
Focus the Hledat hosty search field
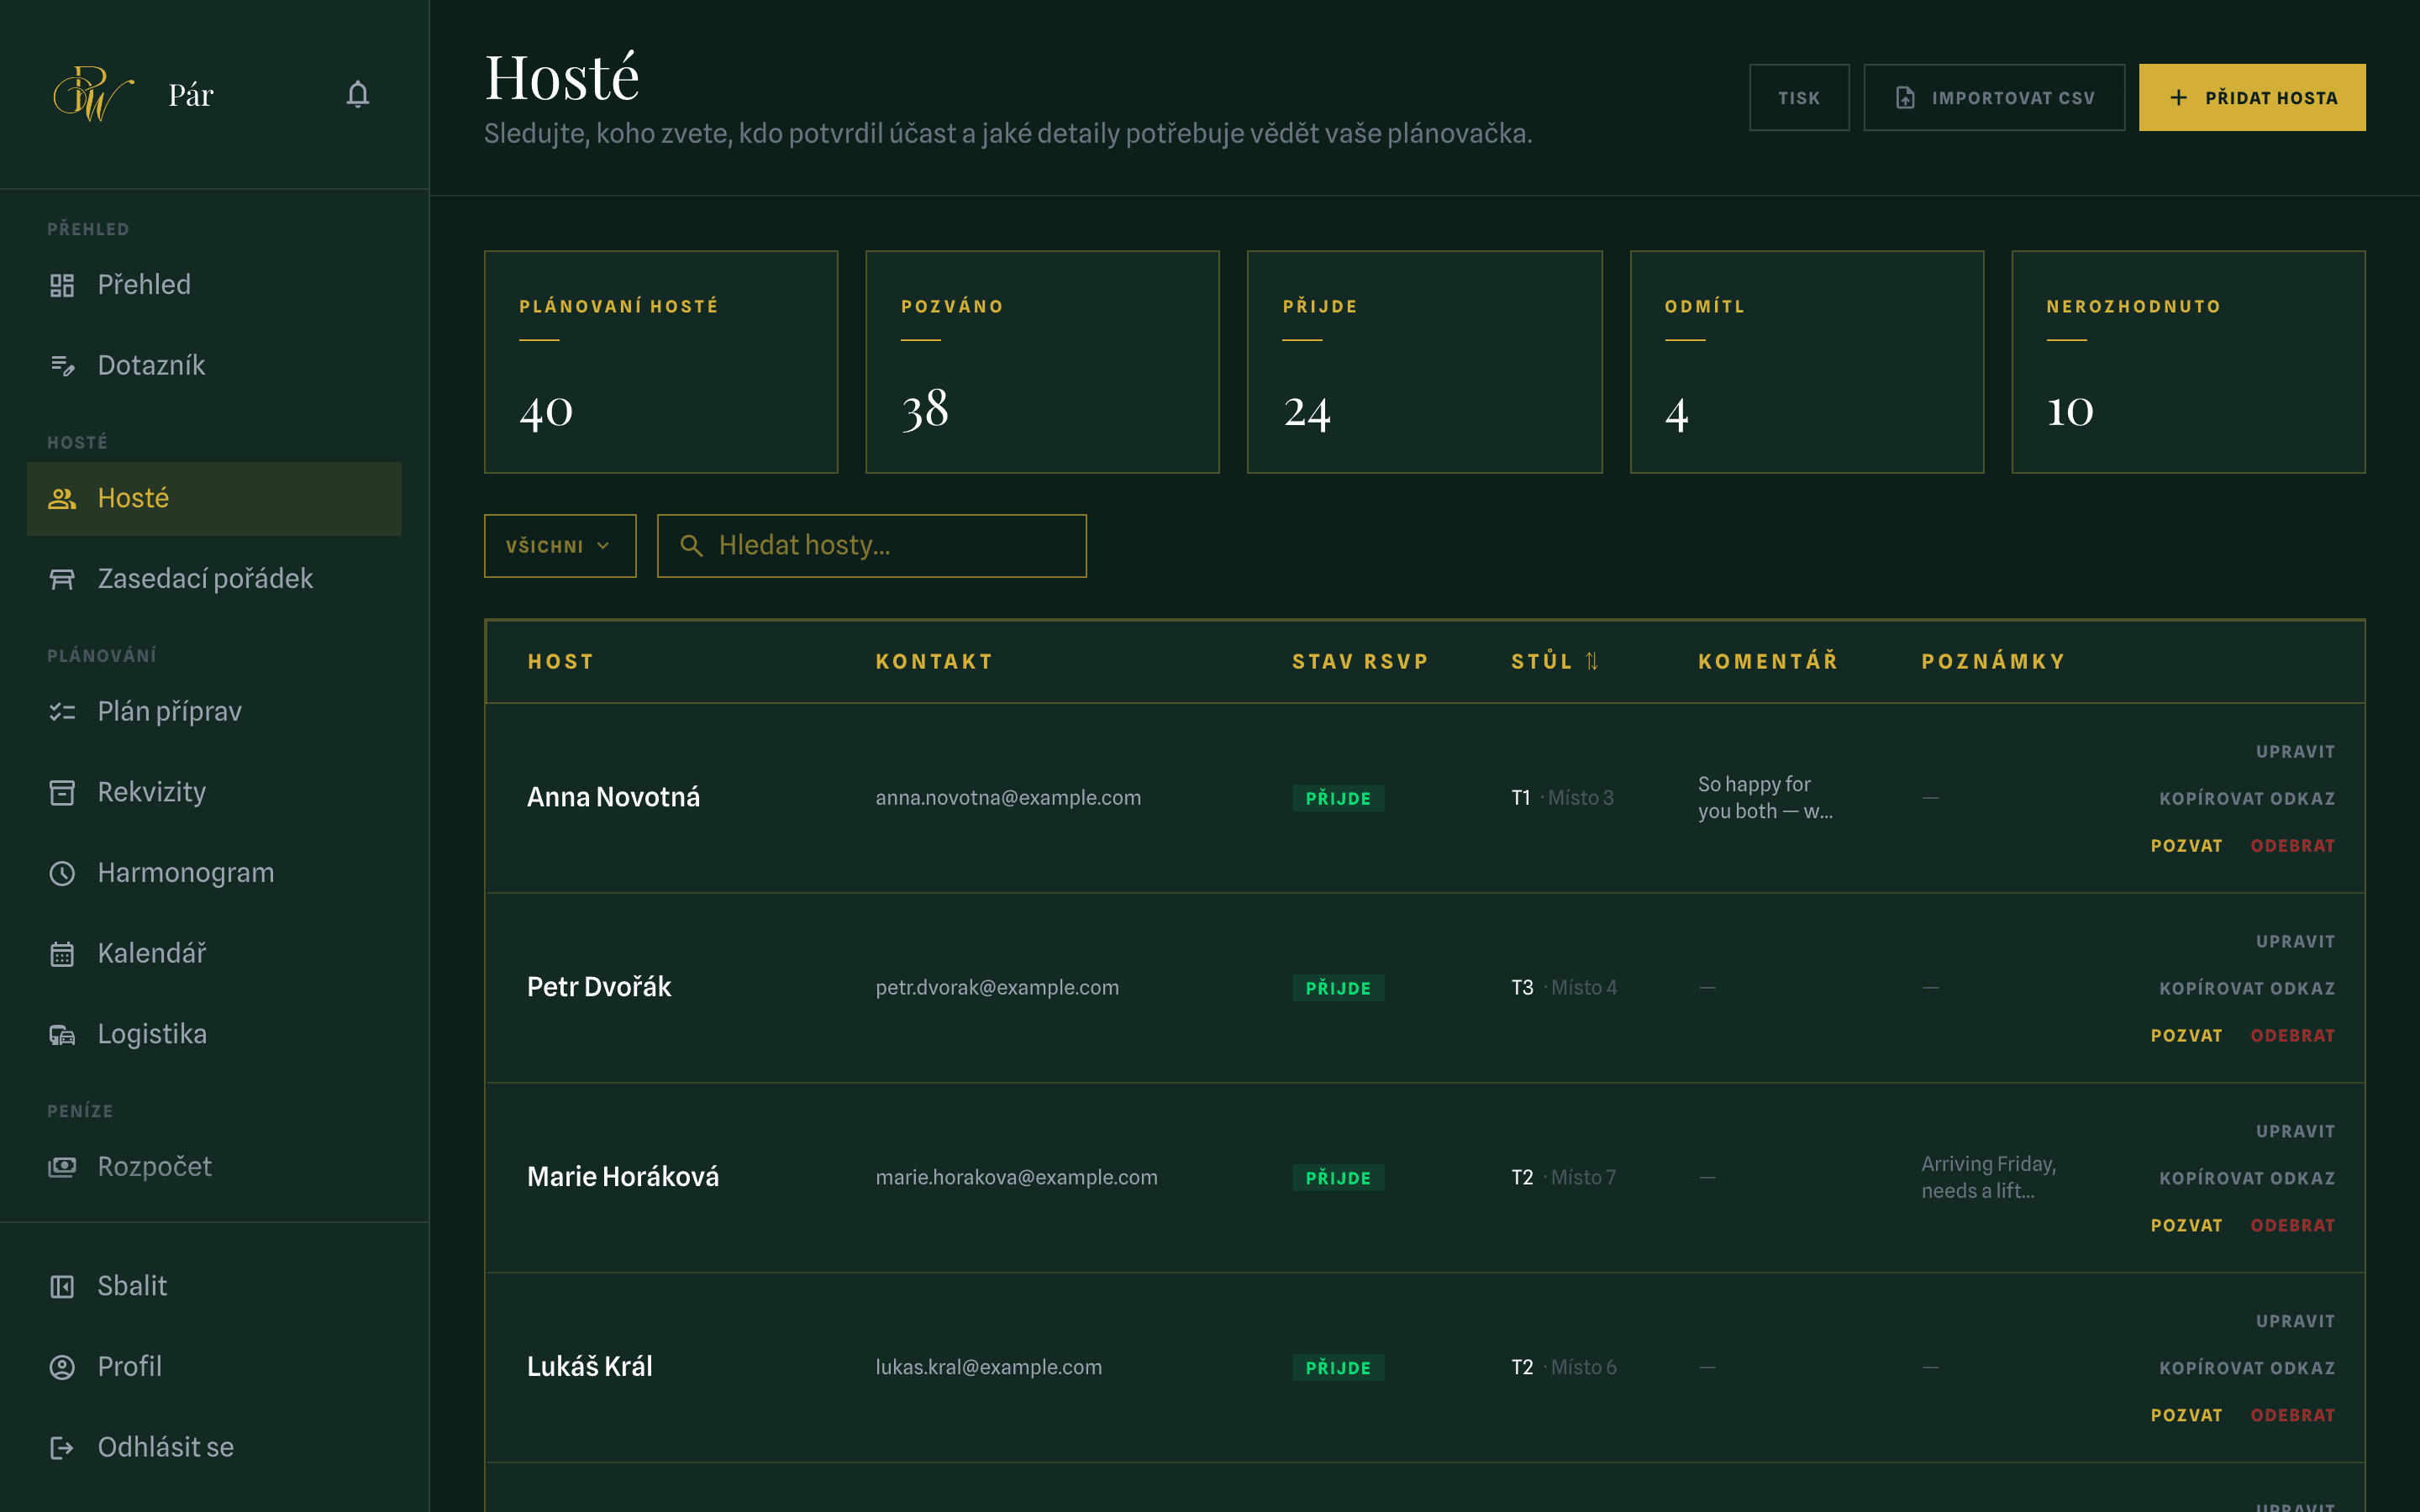[x=872, y=546]
